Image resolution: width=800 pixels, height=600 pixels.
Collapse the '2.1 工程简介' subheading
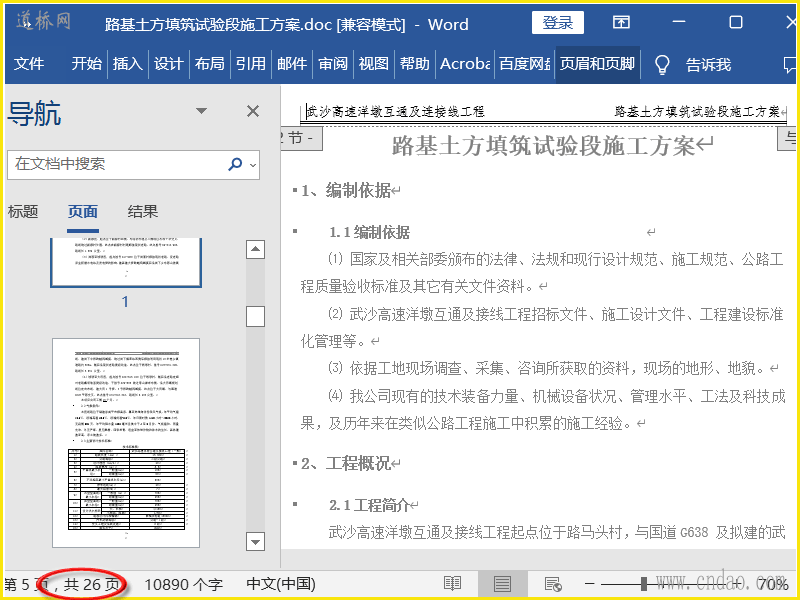pyautogui.click(x=294, y=505)
